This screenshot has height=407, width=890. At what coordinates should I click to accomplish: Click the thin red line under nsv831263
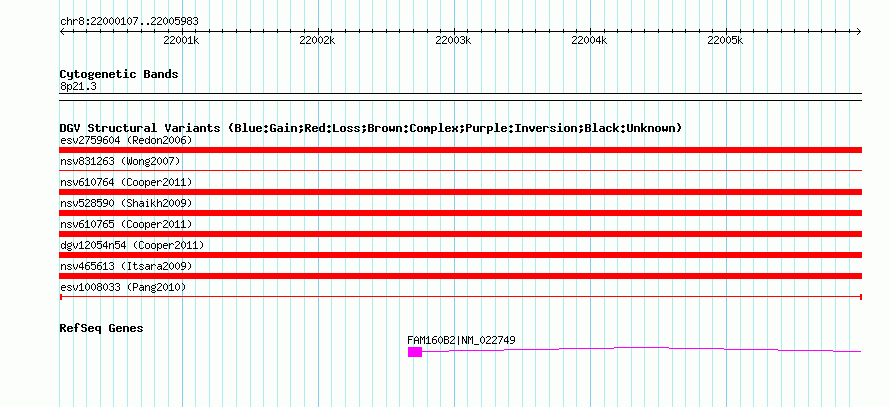460,170
